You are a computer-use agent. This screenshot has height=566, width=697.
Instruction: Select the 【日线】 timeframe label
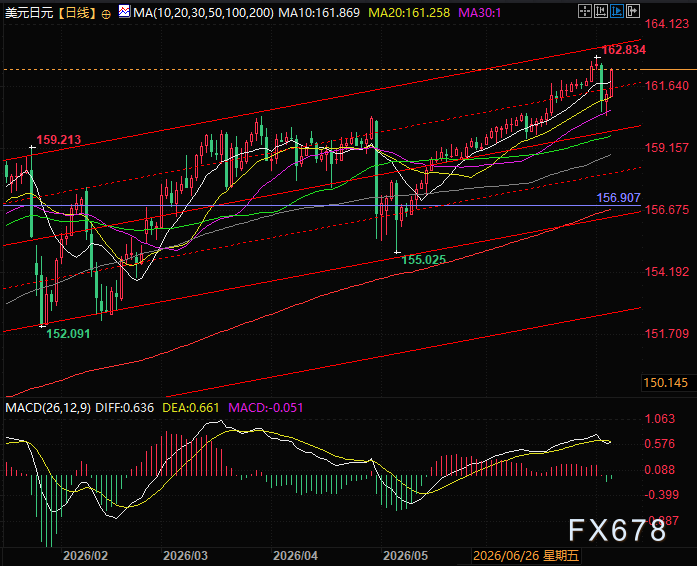(76, 12)
